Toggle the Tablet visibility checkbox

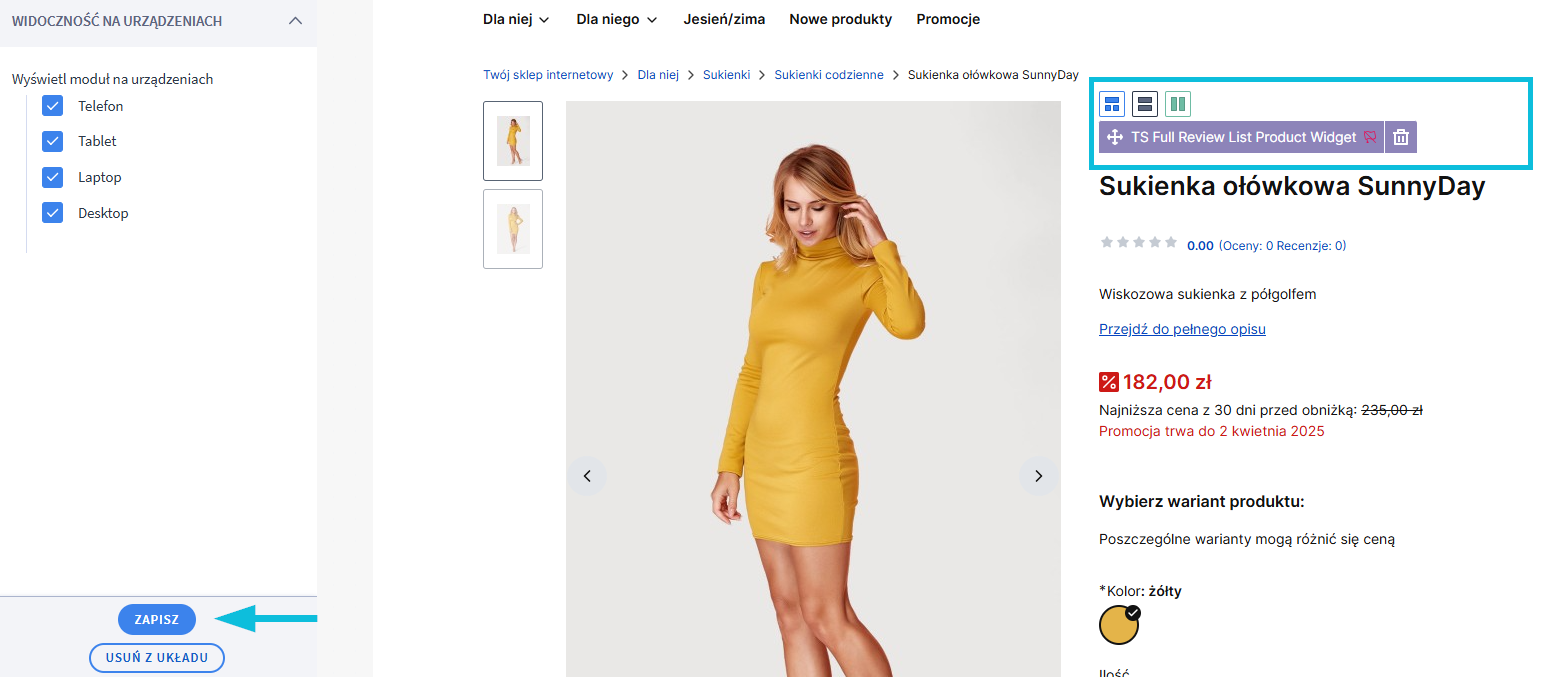[53, 141]
